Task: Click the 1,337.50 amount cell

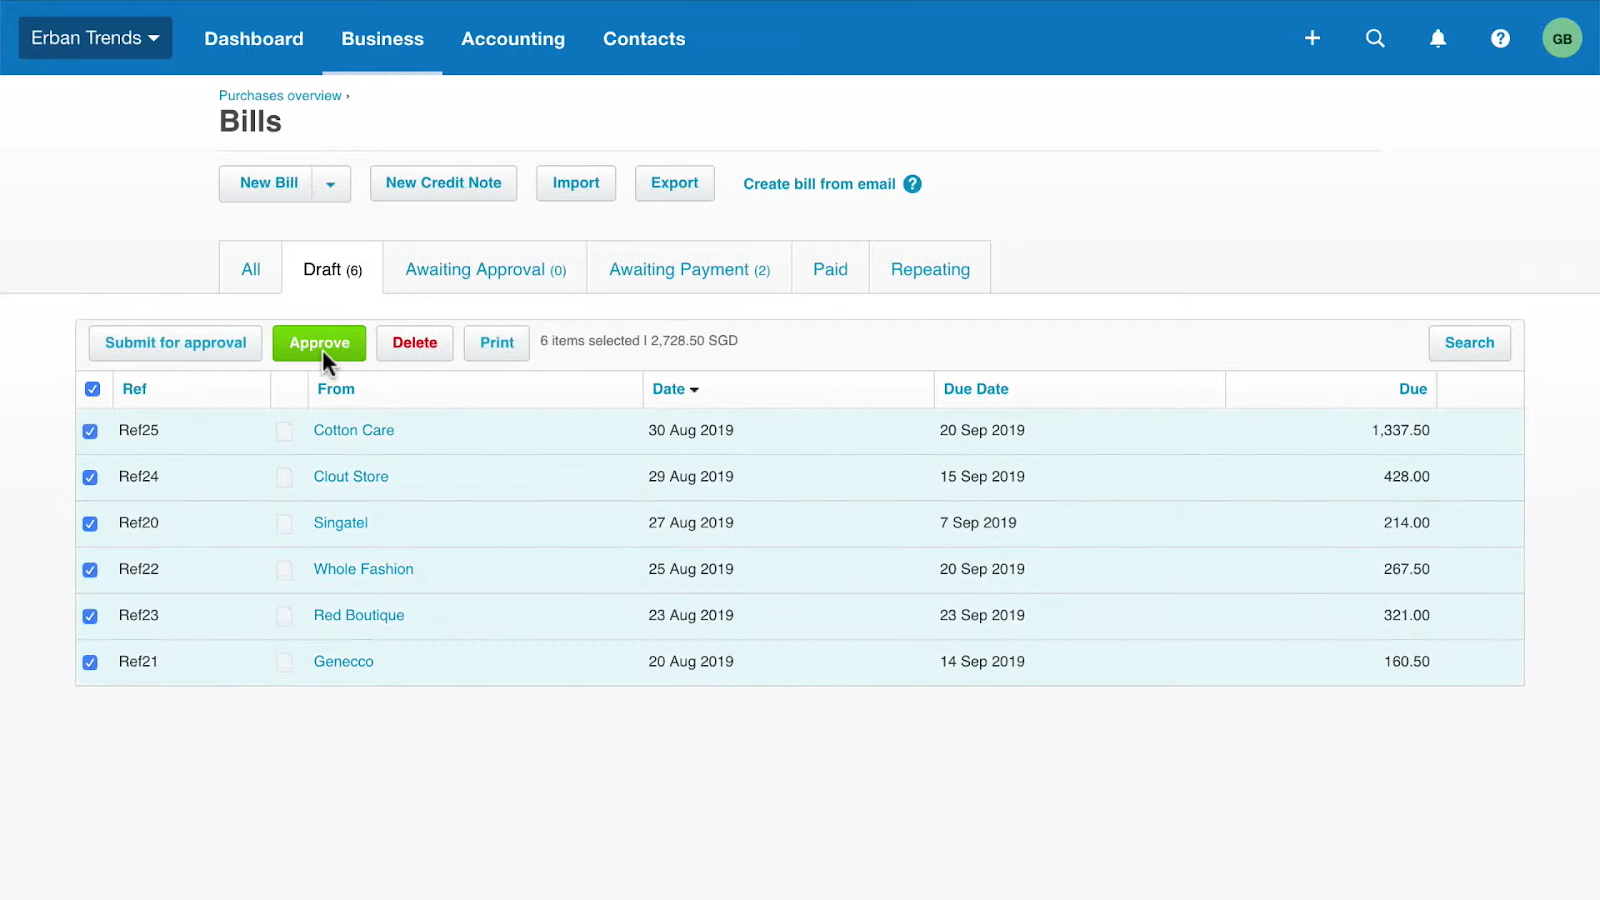Action: pos(1400,430)
